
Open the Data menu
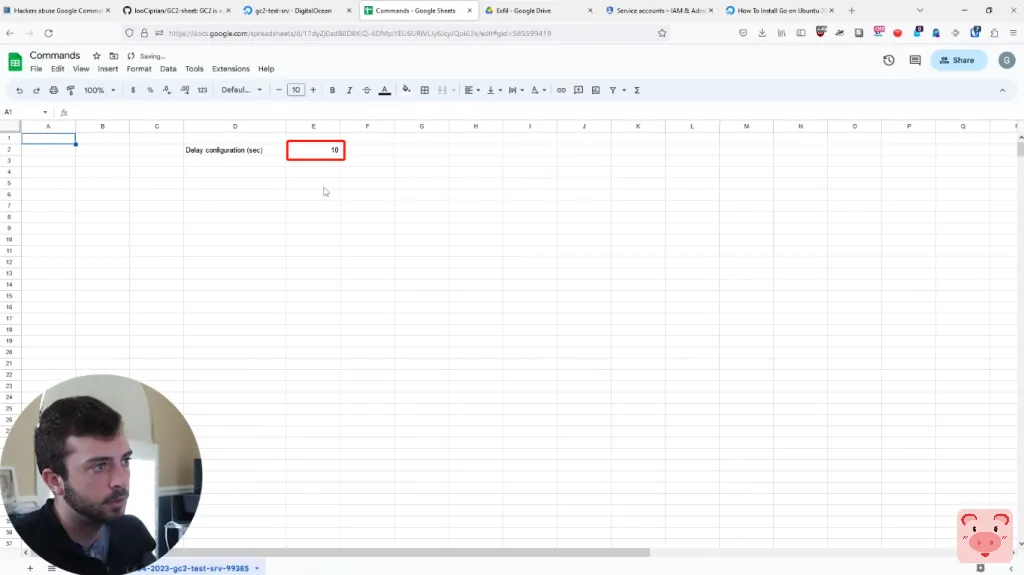click(168, 69)
